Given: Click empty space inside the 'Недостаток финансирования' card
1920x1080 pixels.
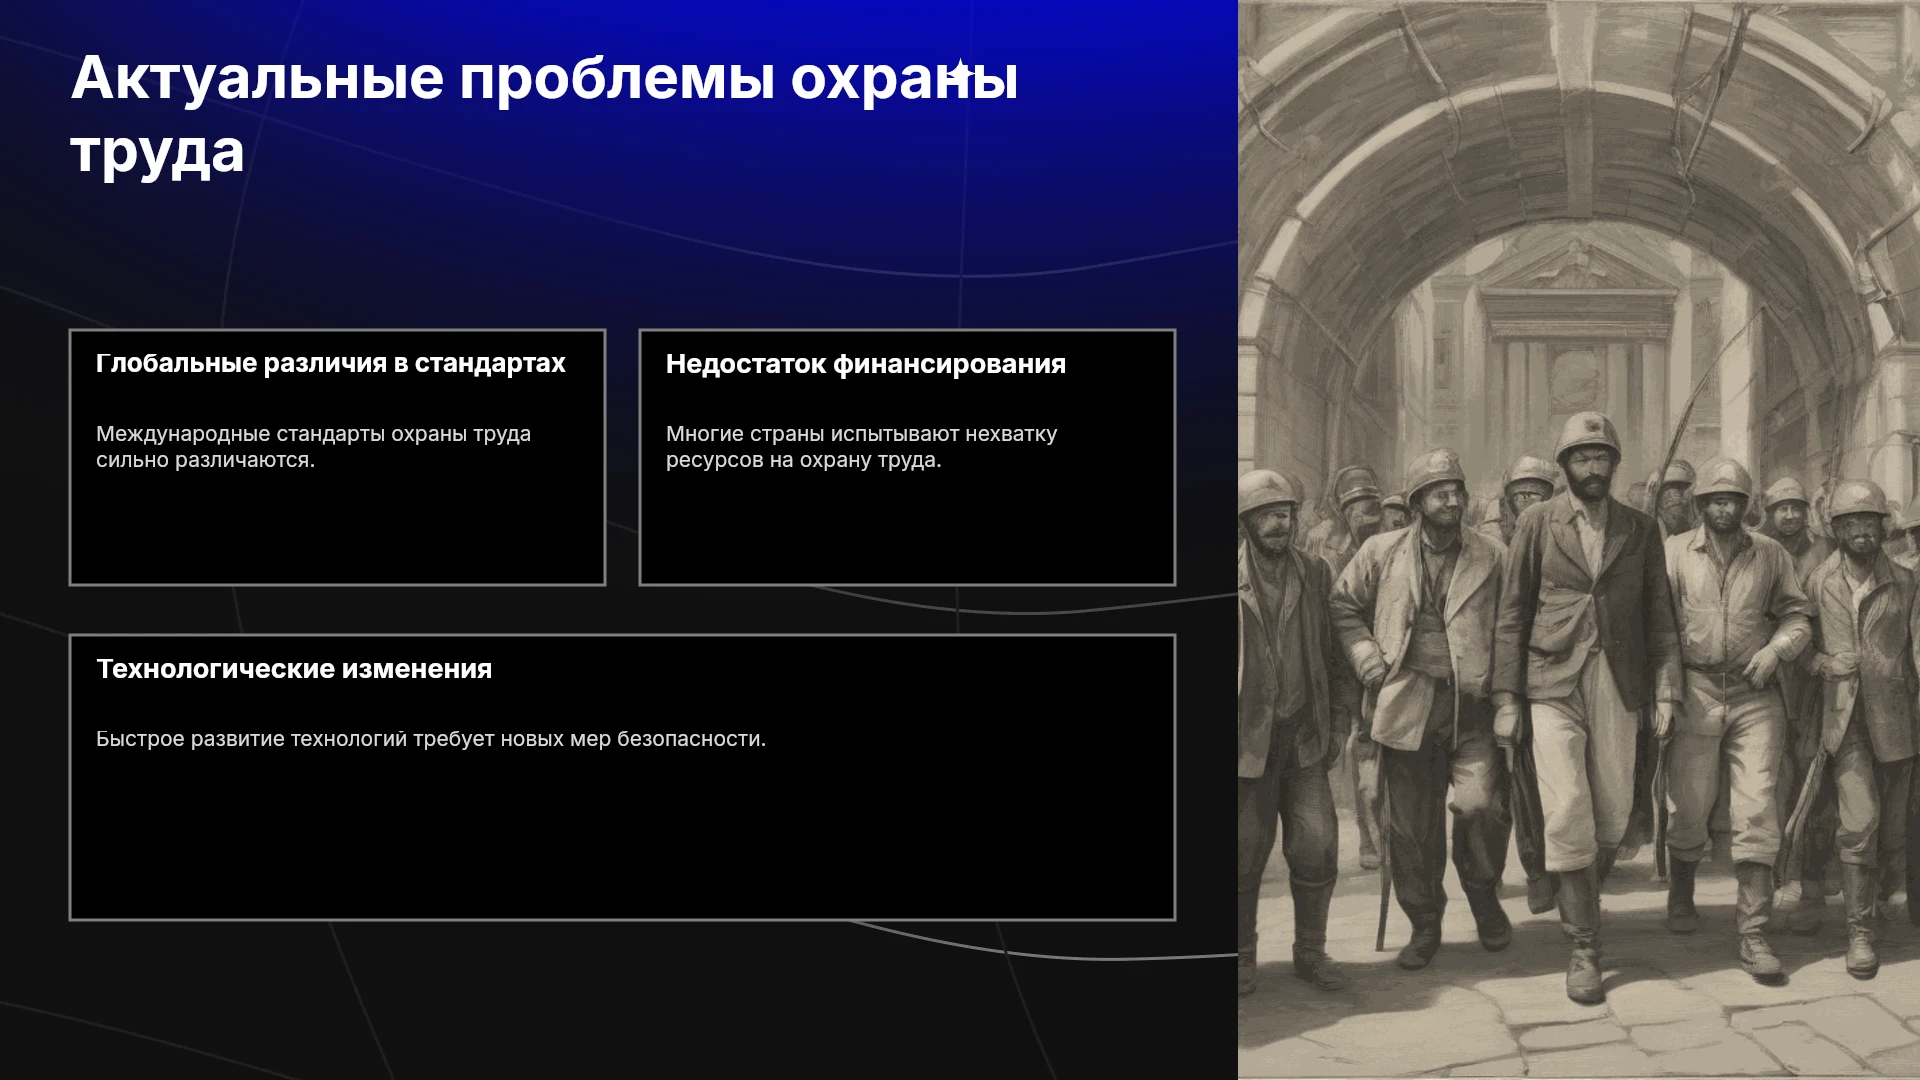Looking at the screenshot, I should click(x=907, y=530).
